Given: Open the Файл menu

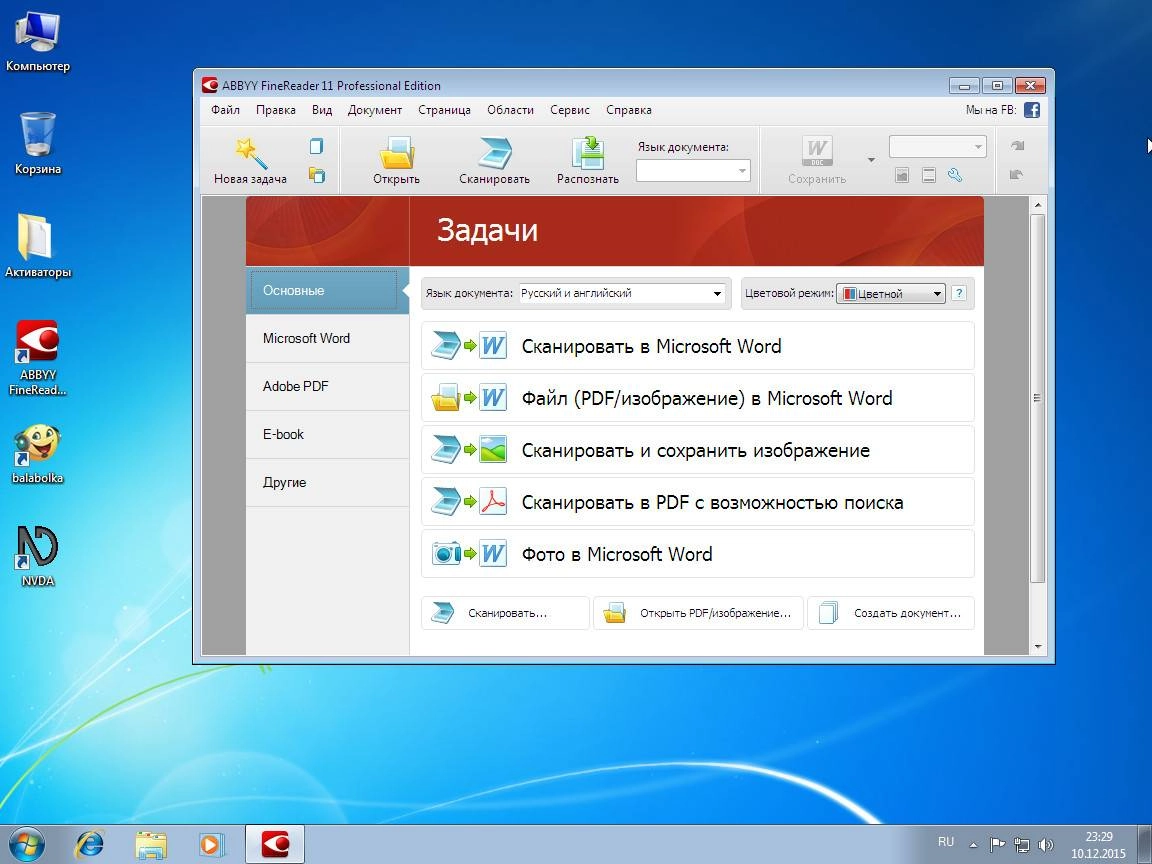Looking at the screenshot, I should (x=226, y=109).
